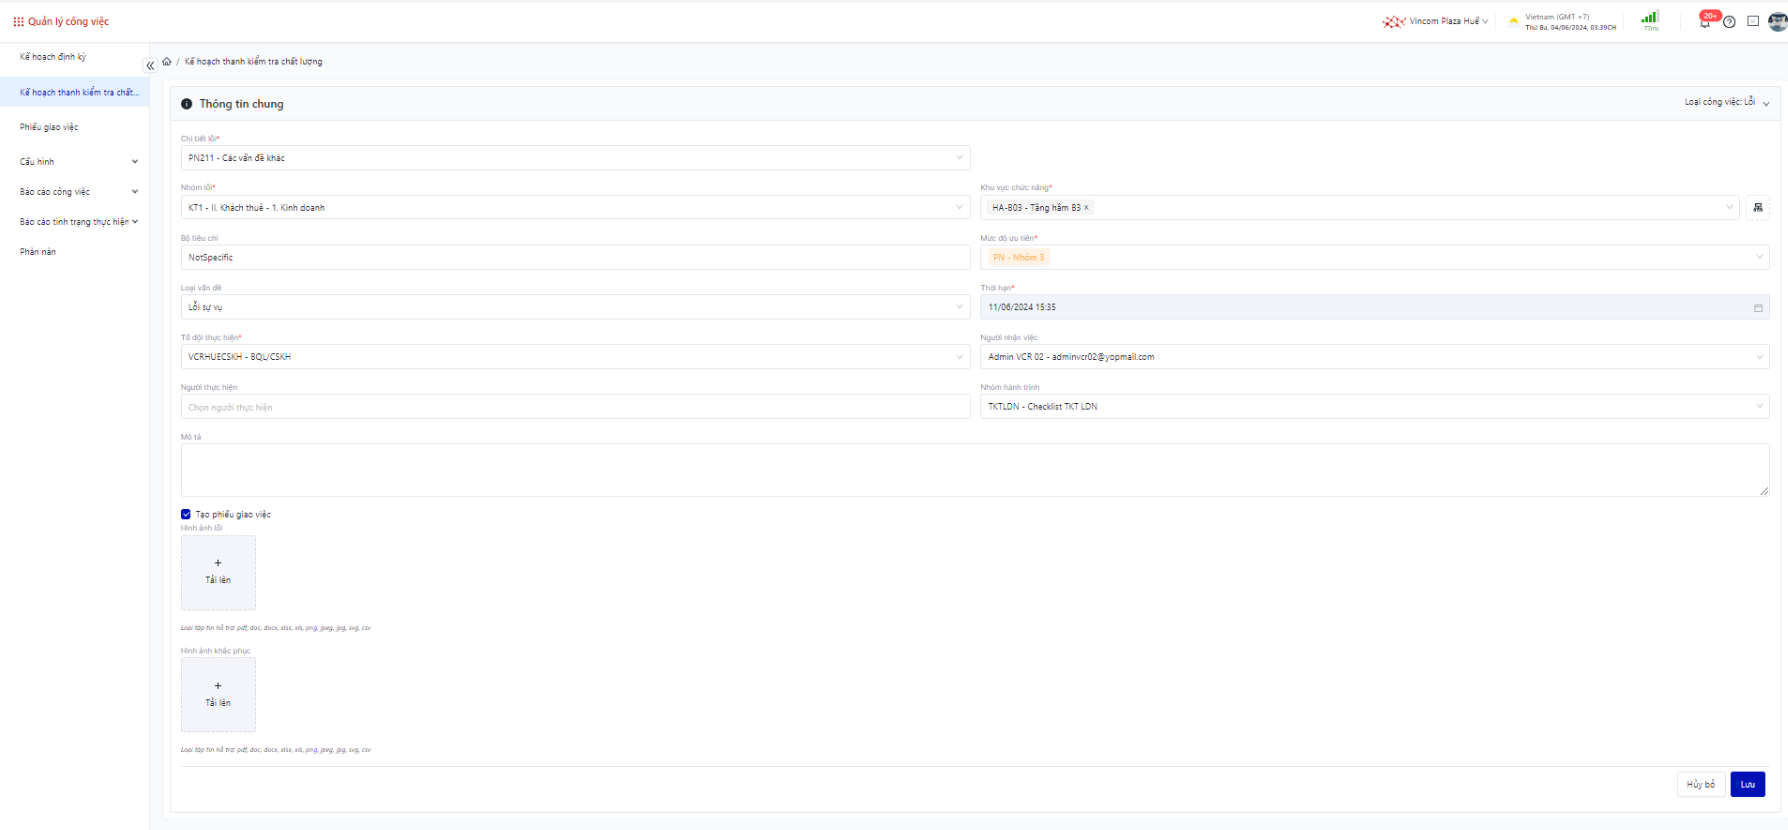The height and width of the screenshot is (830, 1788).
Task: Click into the Mô tả text area
Action: (974, 470)
